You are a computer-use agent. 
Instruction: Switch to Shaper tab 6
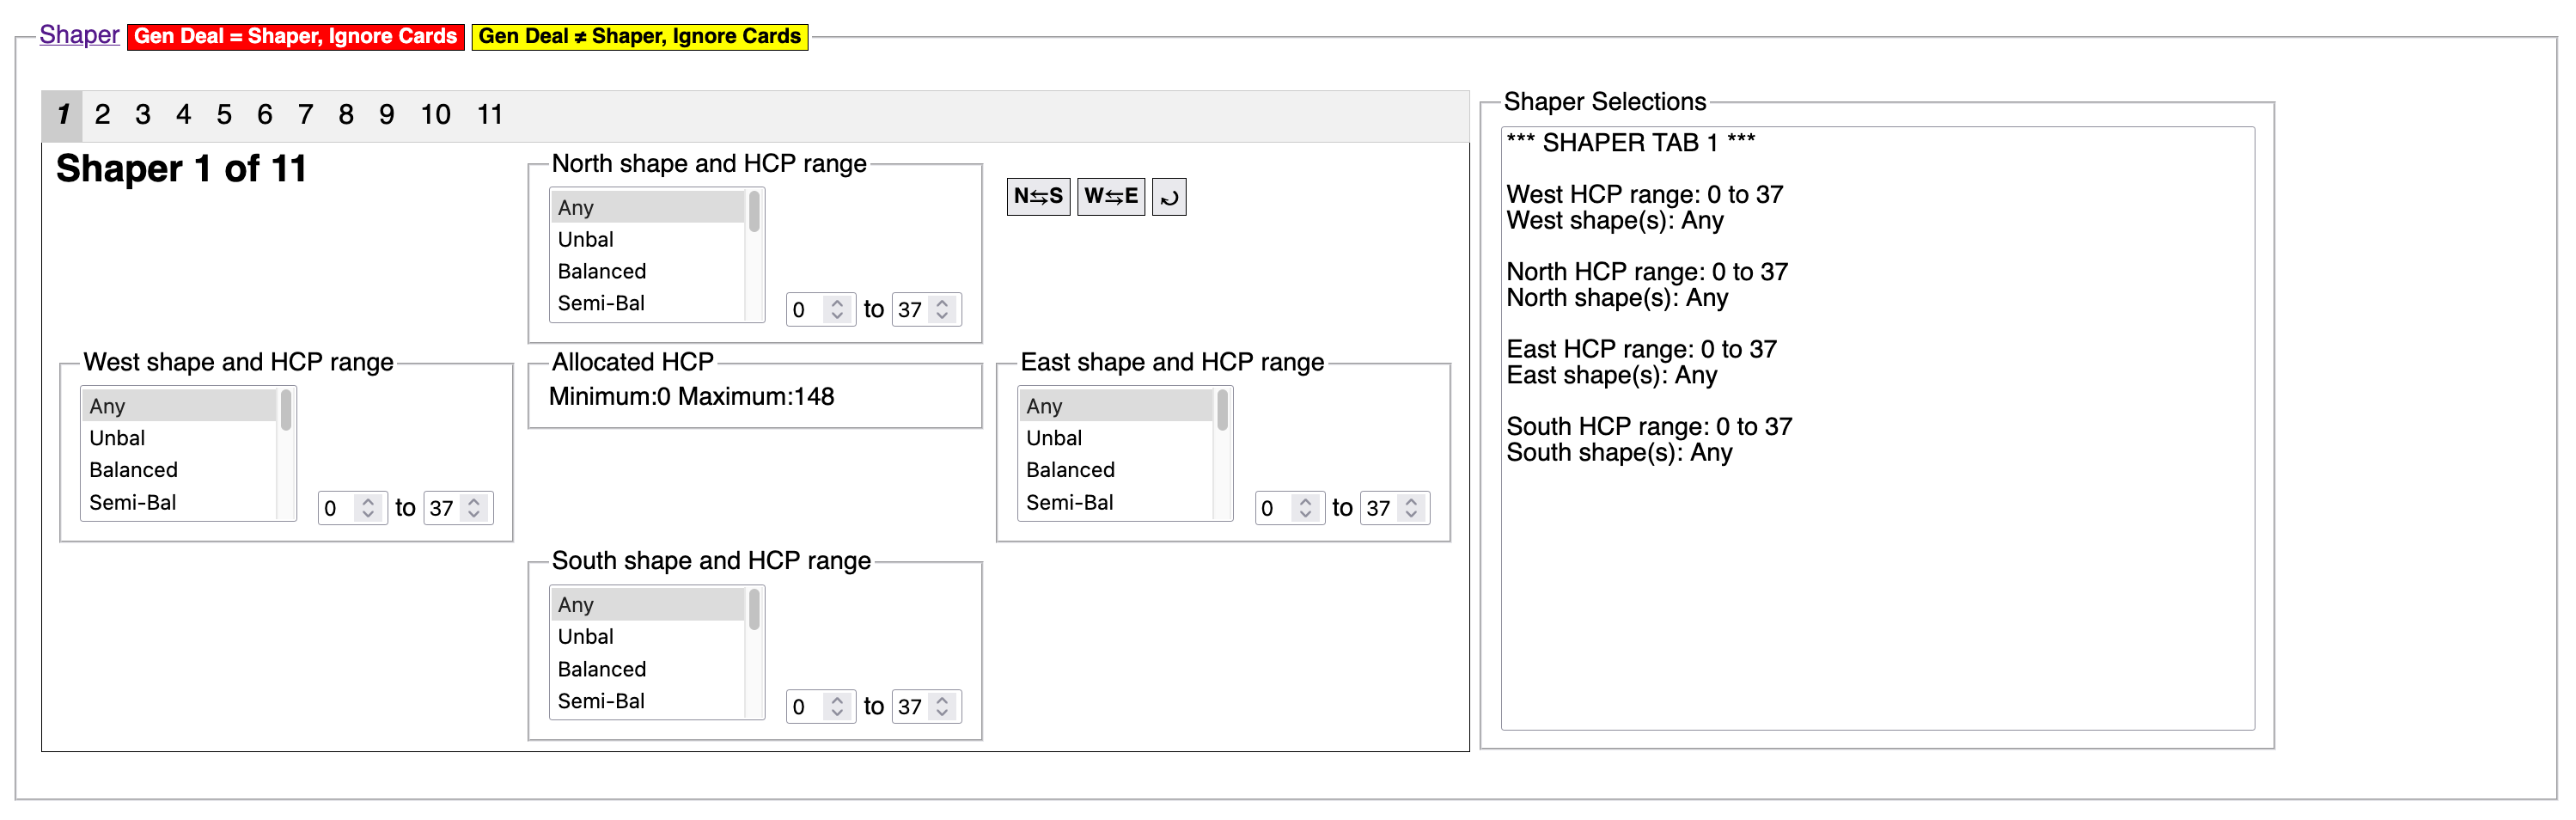pos(264,115)
